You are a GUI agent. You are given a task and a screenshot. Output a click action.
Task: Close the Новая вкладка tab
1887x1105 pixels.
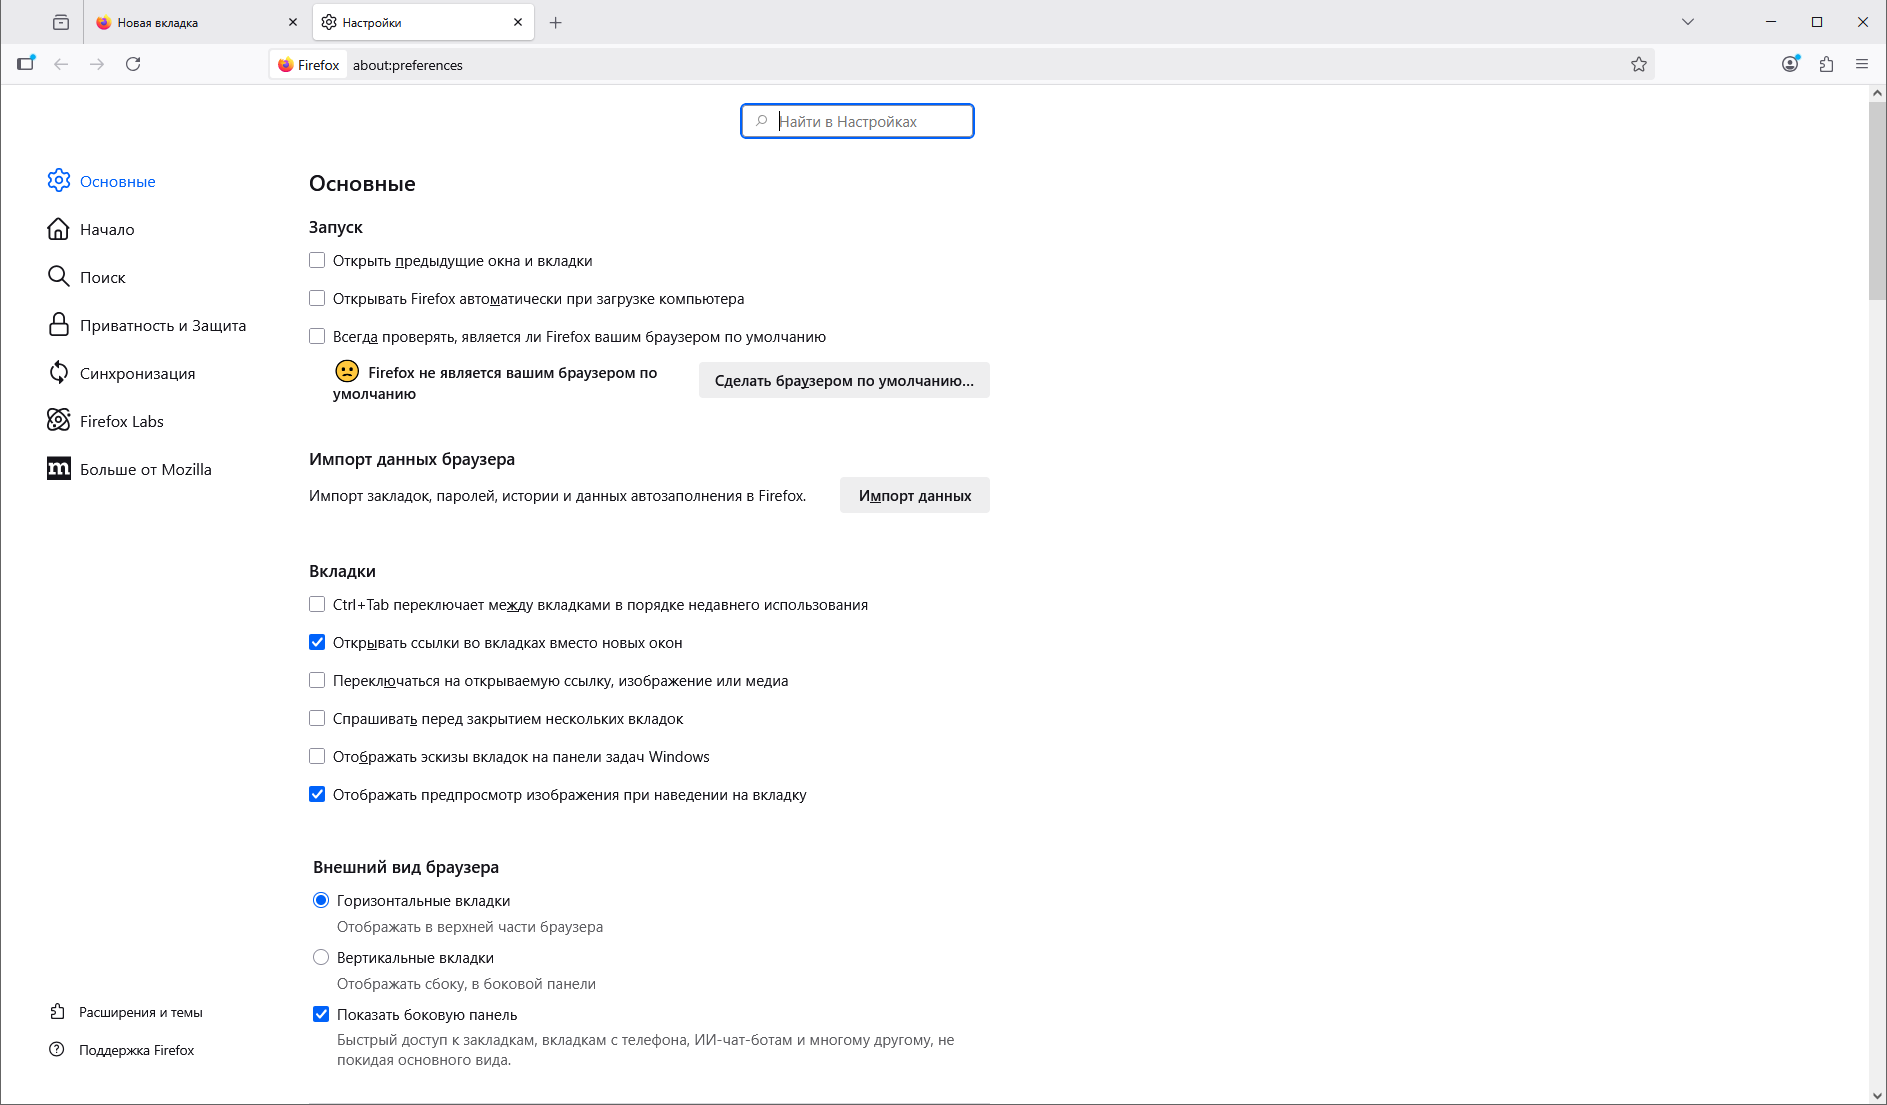293,22
